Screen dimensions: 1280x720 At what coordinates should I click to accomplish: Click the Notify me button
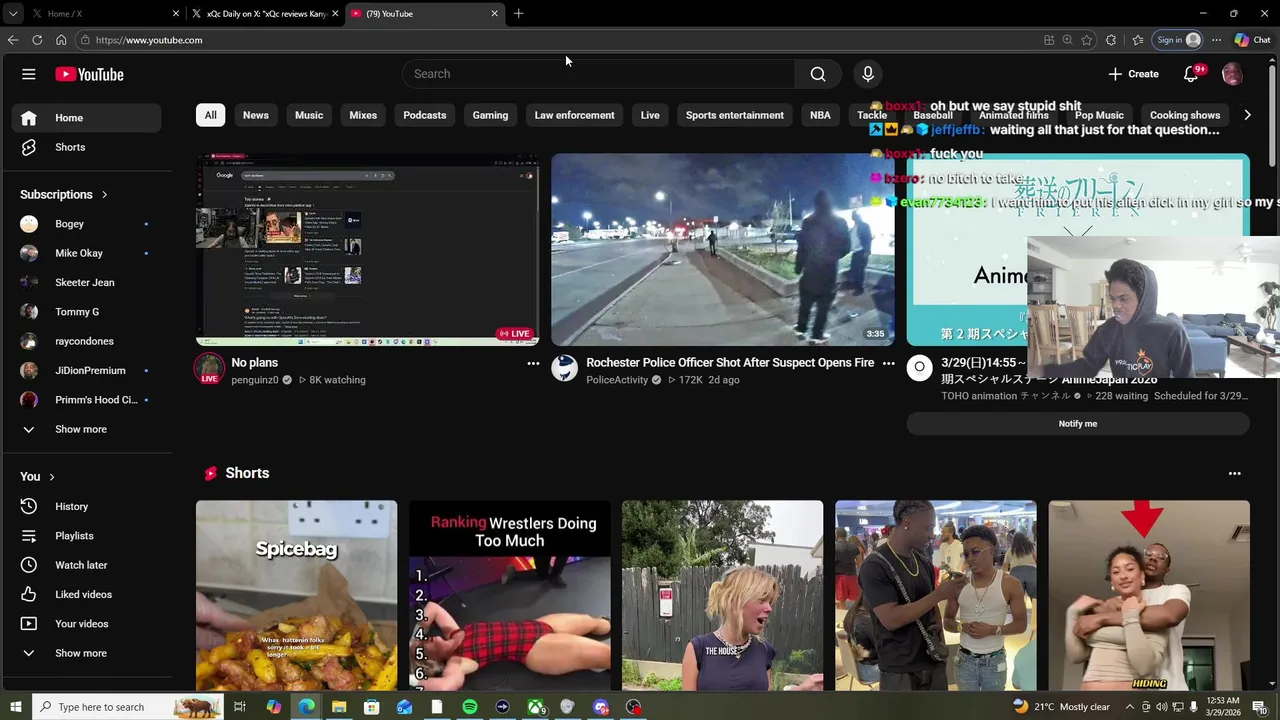(x=1078, y=424)
